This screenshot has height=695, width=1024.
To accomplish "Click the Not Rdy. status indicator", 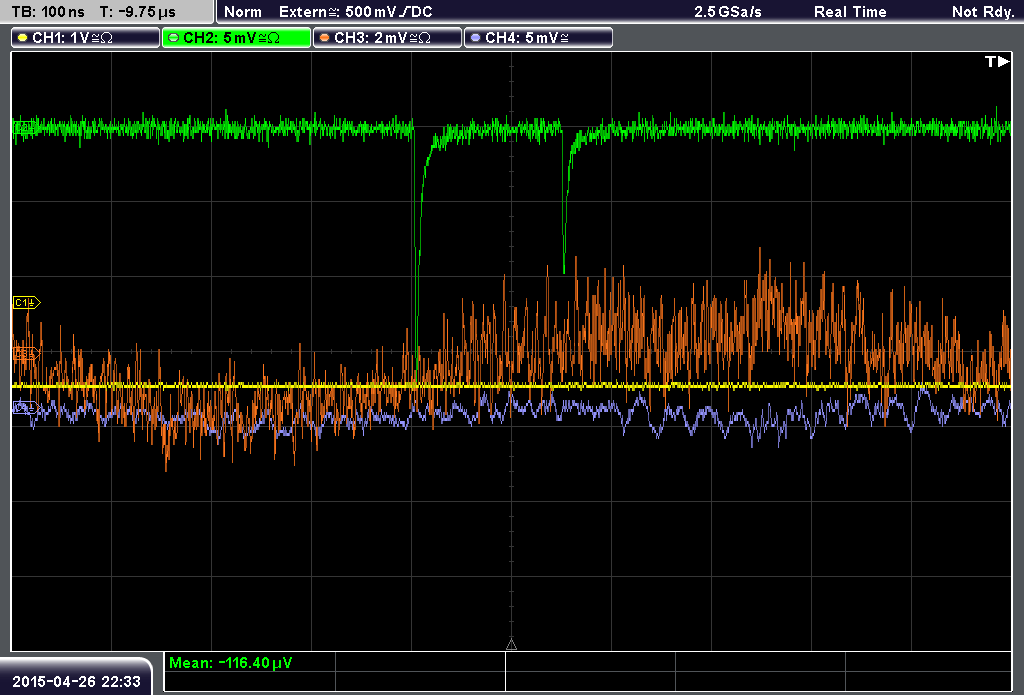I will click(983, 12).
